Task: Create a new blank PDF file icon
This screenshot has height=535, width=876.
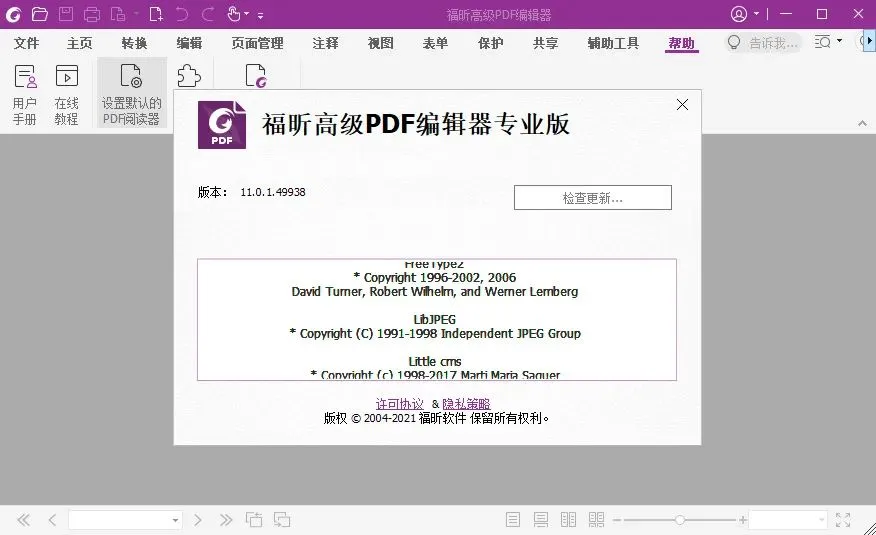Action: (x=156, y=14)
